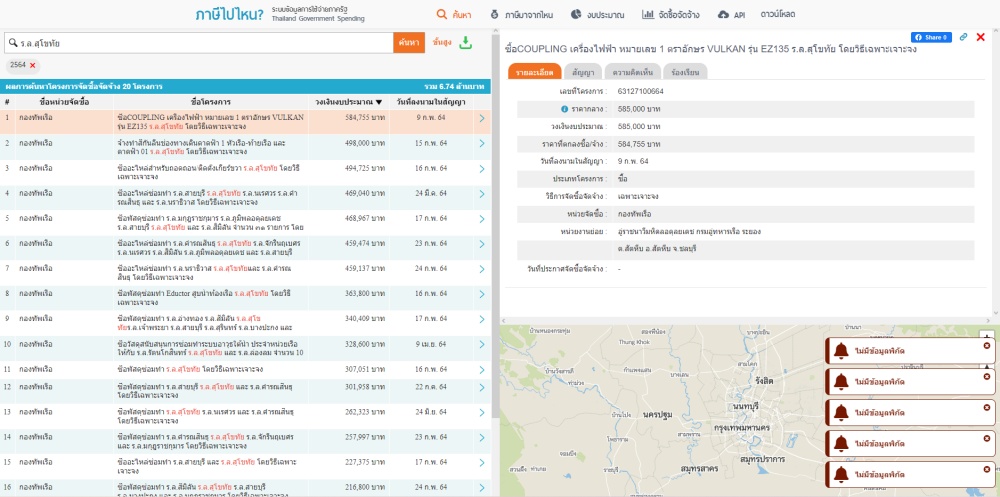This screenshot has height=497, width=1000.
Task: Click the green download results icon
Action: coord(466,42)
